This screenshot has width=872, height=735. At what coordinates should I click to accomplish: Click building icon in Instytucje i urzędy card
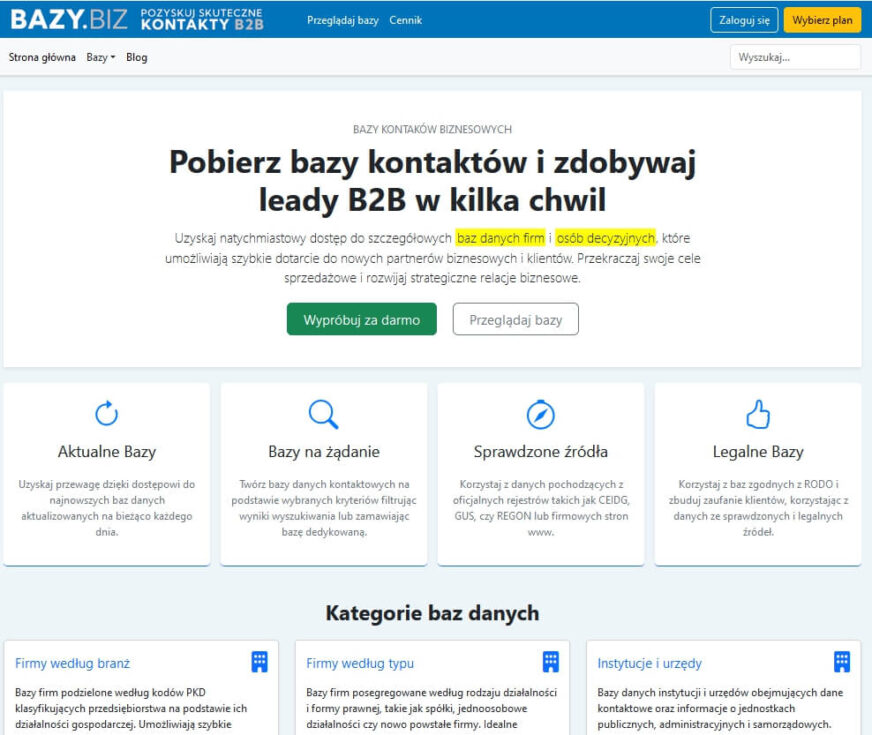tap(842, 662)
